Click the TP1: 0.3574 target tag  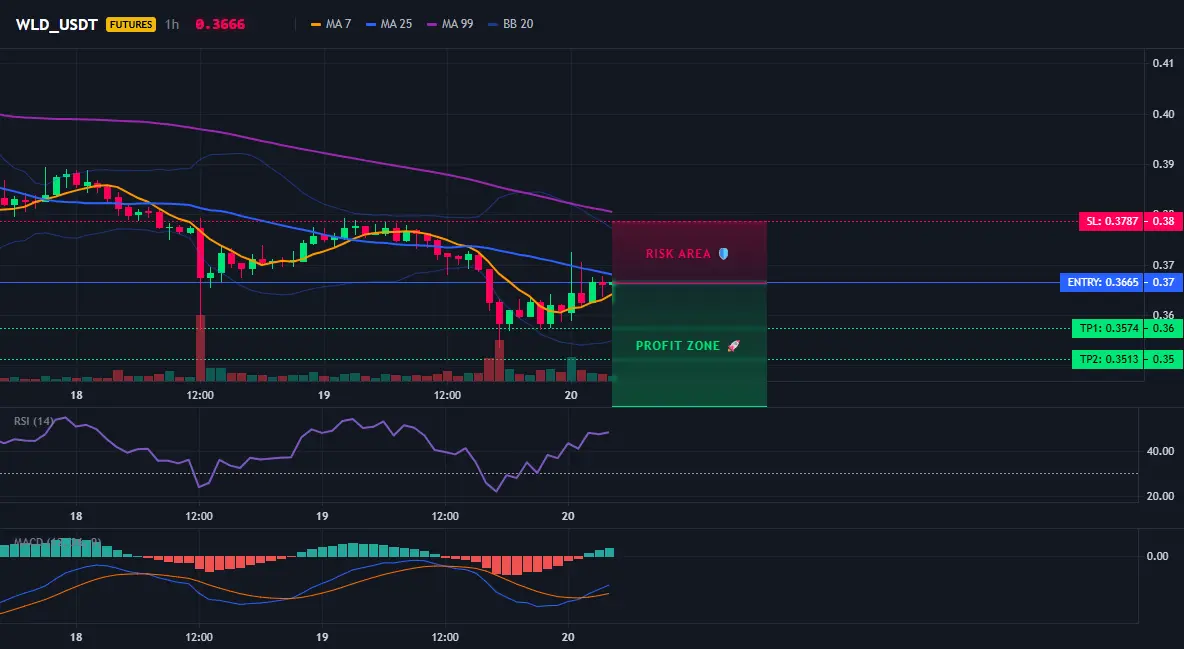pos(1107,328)
